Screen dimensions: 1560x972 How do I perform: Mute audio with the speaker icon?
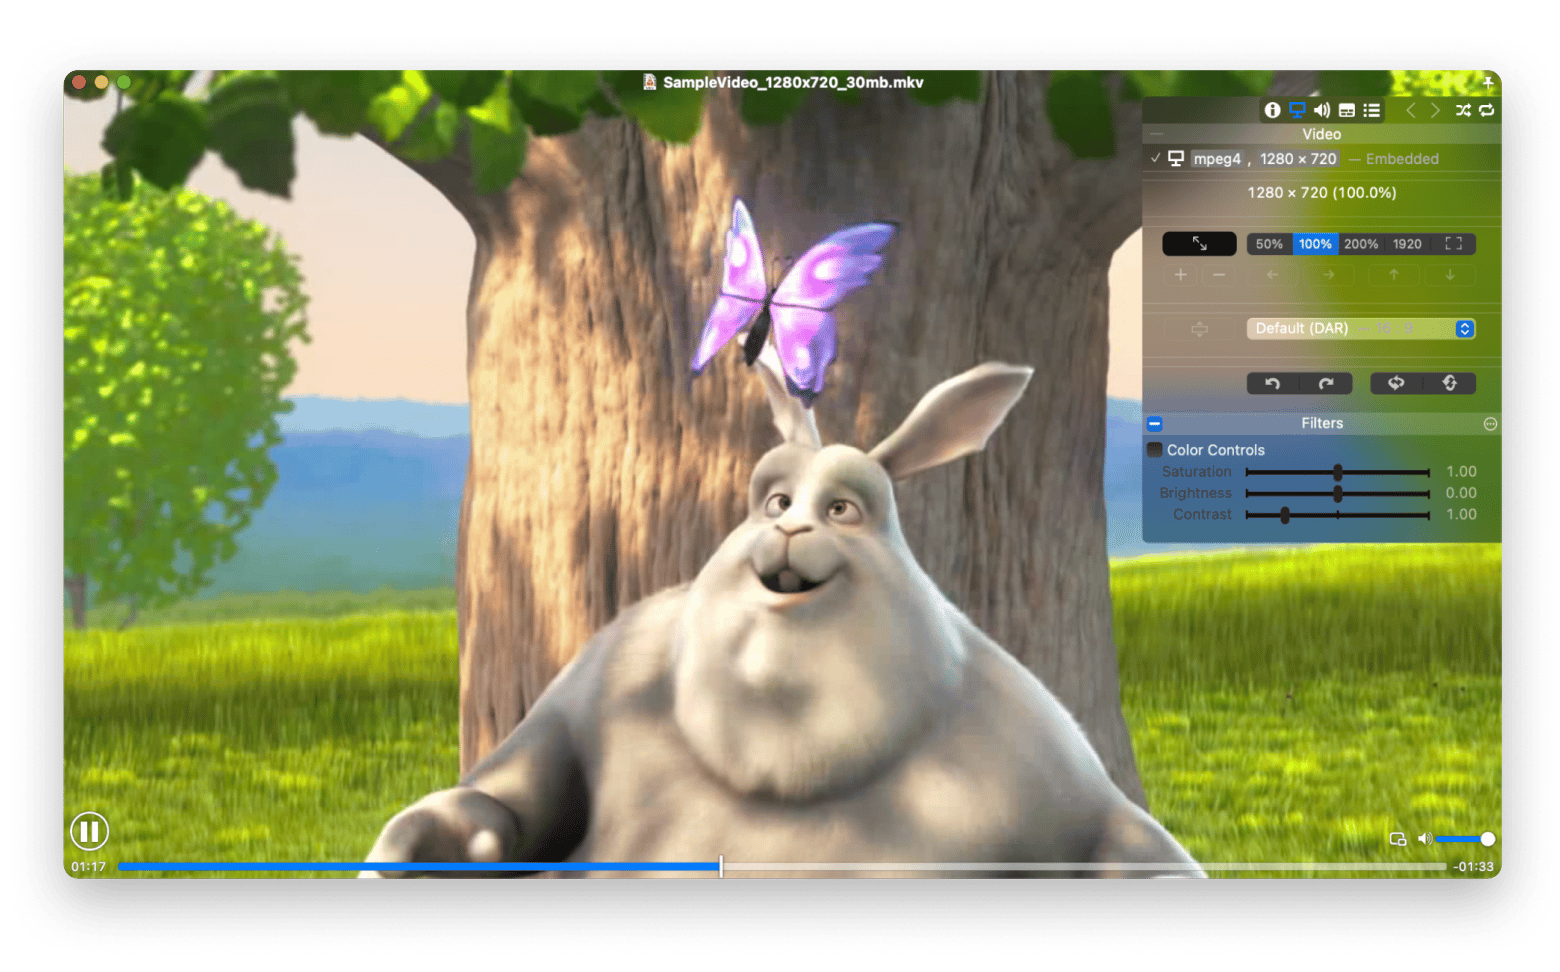[1424, 839]
